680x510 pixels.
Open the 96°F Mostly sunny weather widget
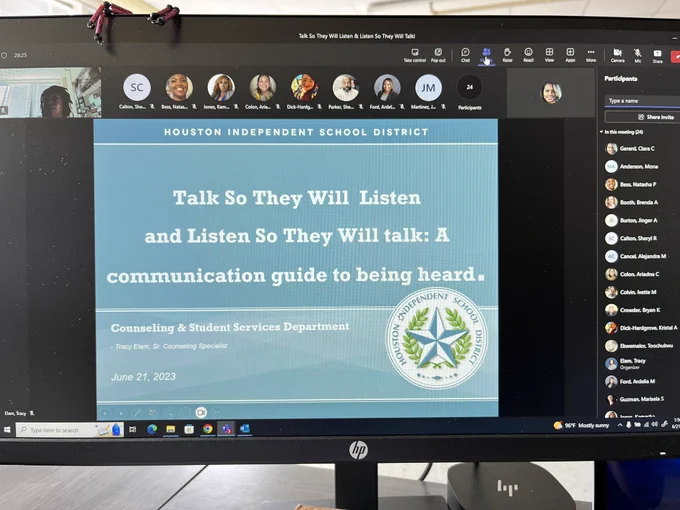pos(582,425)
